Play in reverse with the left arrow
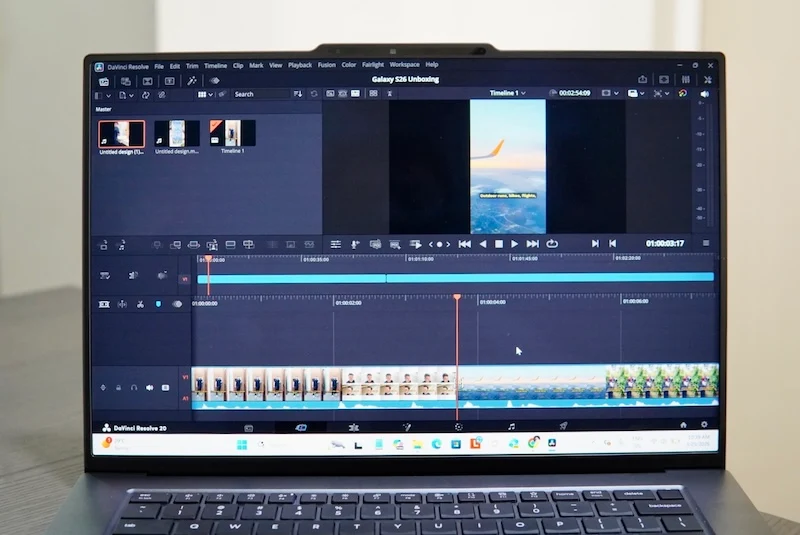The image size is (800, 535). tap(483, 244)
